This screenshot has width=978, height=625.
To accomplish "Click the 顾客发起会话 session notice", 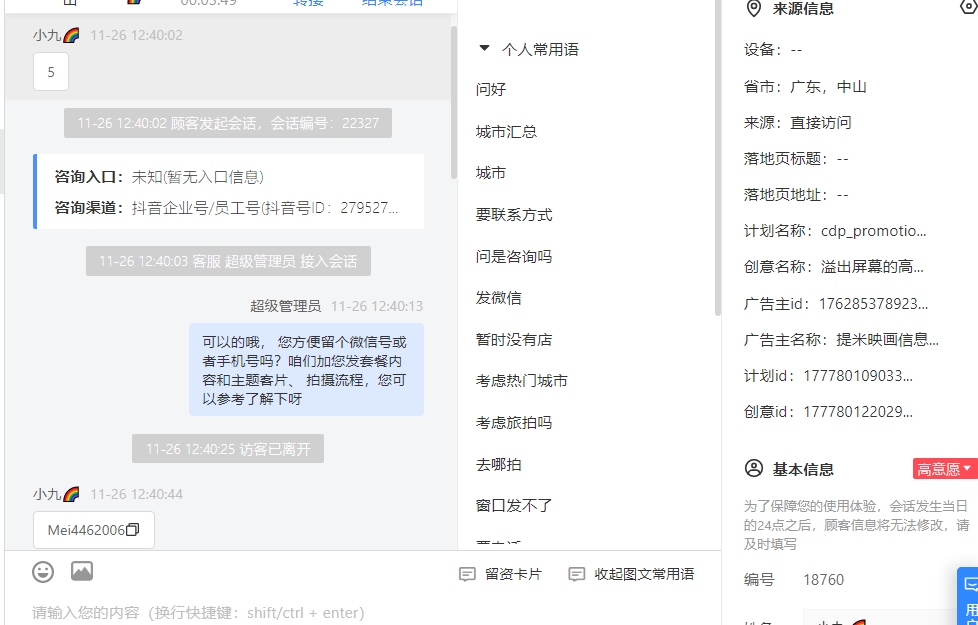I will pos(228,123).
